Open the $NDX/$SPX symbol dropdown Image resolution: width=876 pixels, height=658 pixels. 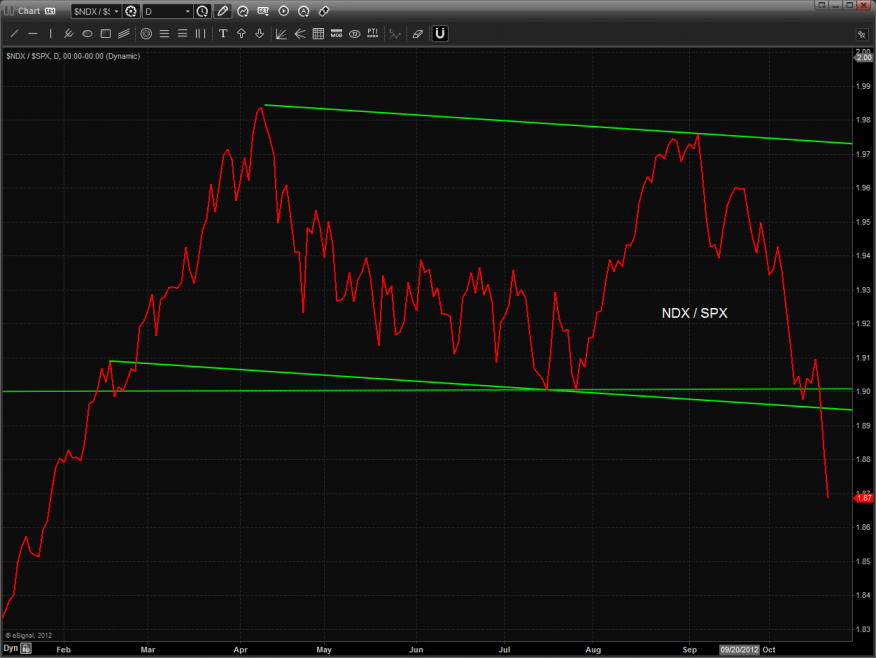click(96, 11)
